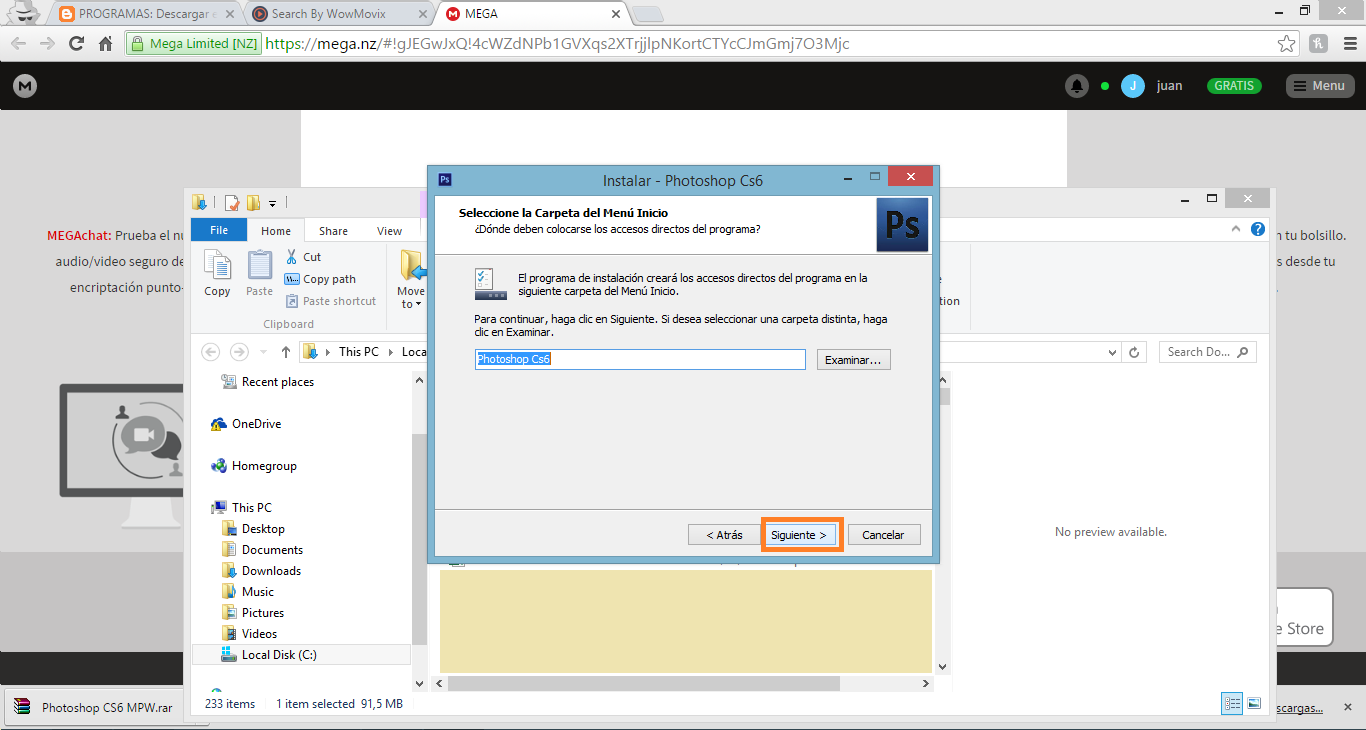Click Explorer's Forward navigation arrow
The image size is (1366, 730).
239,352
